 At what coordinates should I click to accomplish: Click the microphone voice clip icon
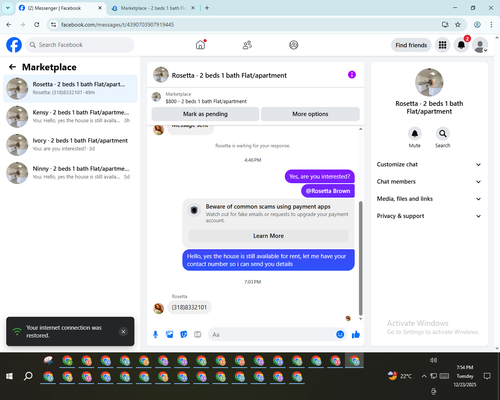(155, 334)
